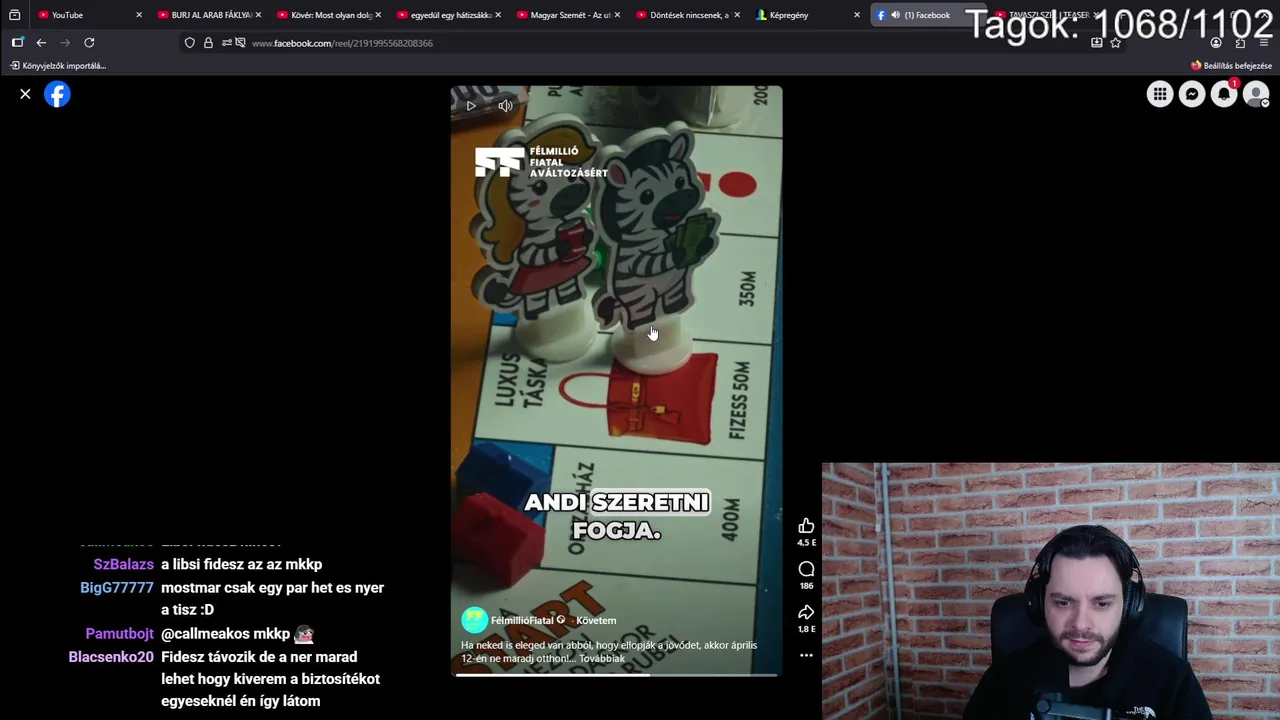1280x720 pixels.
Task: Click the install/save page icon beside the star
Action: (x=1097, y=43)
